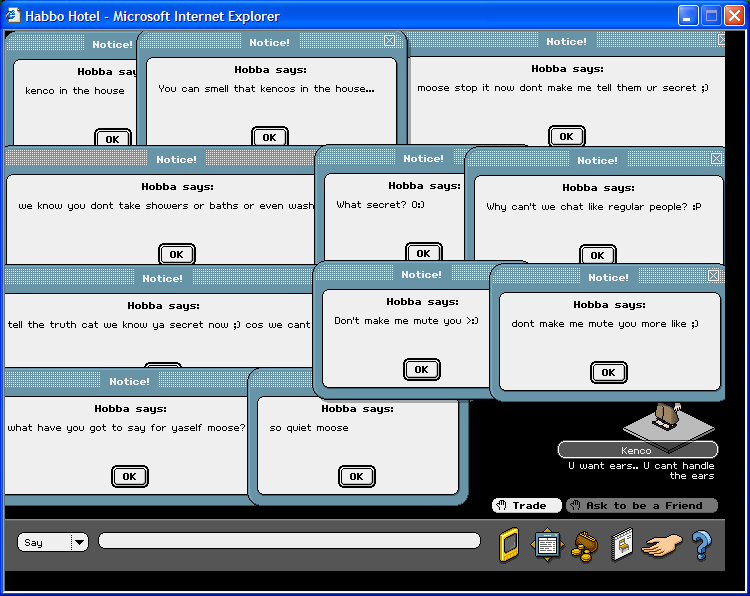Click the 'so quiet moose' message text

point(309,428)
